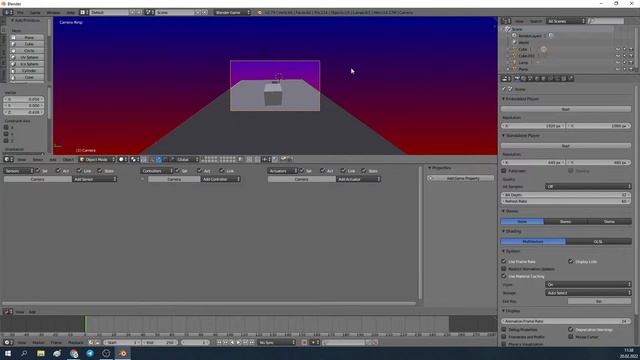The image size is (640, 360).
Task: Open the 3D view editor type selector
Action: point(8,160)
